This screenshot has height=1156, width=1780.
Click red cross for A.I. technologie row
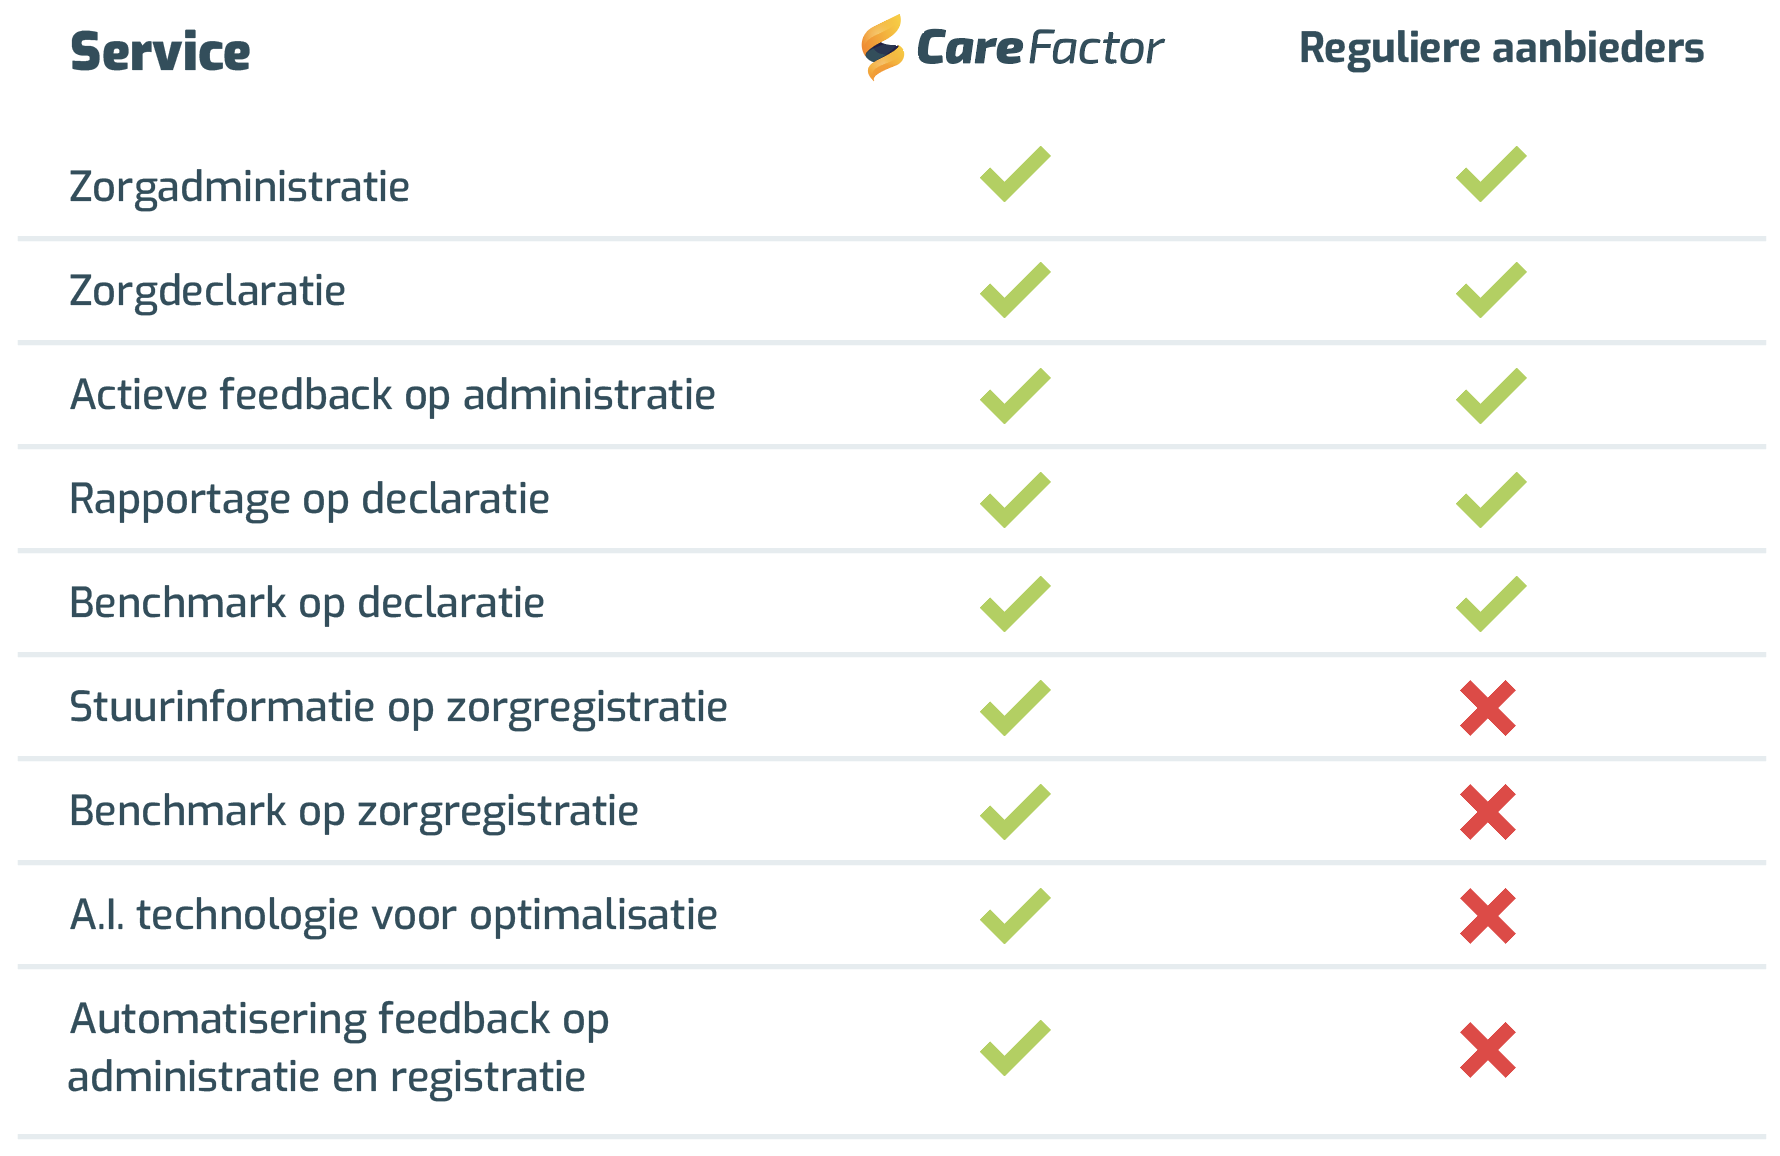point(1488,916)
